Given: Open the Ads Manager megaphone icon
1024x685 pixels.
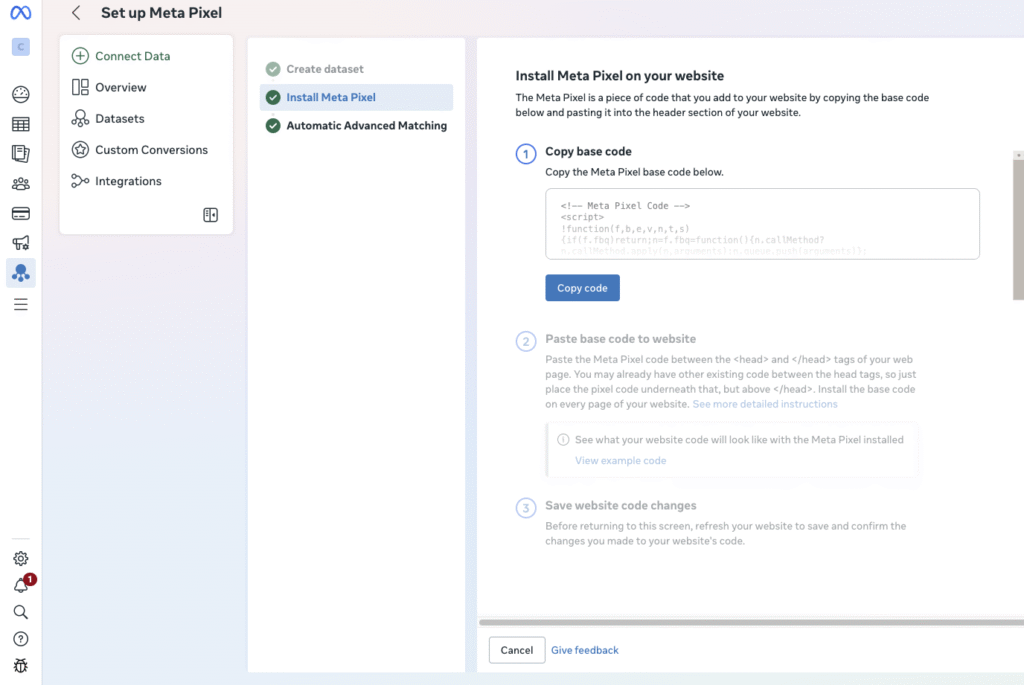Looking at the screenshot, I should coord(20,243).
